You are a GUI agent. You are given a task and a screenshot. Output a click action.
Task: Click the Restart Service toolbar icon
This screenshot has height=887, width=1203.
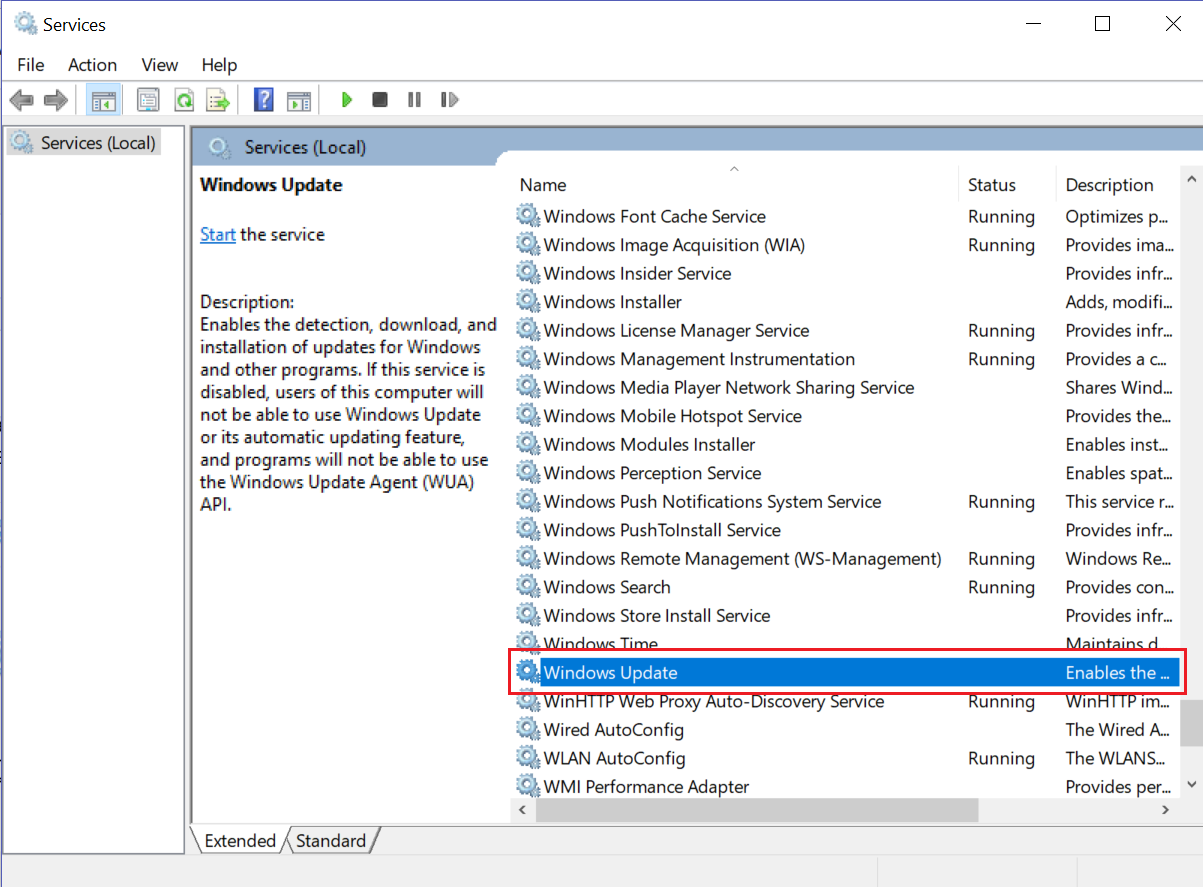449,100
